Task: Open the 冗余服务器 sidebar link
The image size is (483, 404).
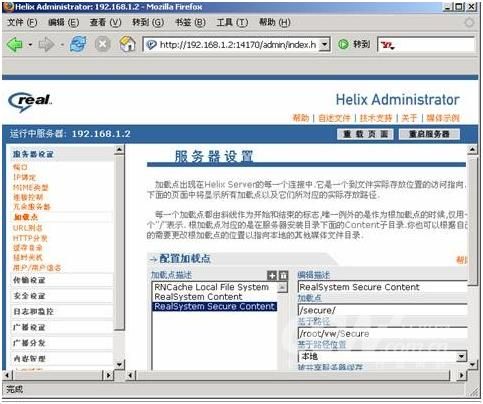Action: (x=32, y=207)
